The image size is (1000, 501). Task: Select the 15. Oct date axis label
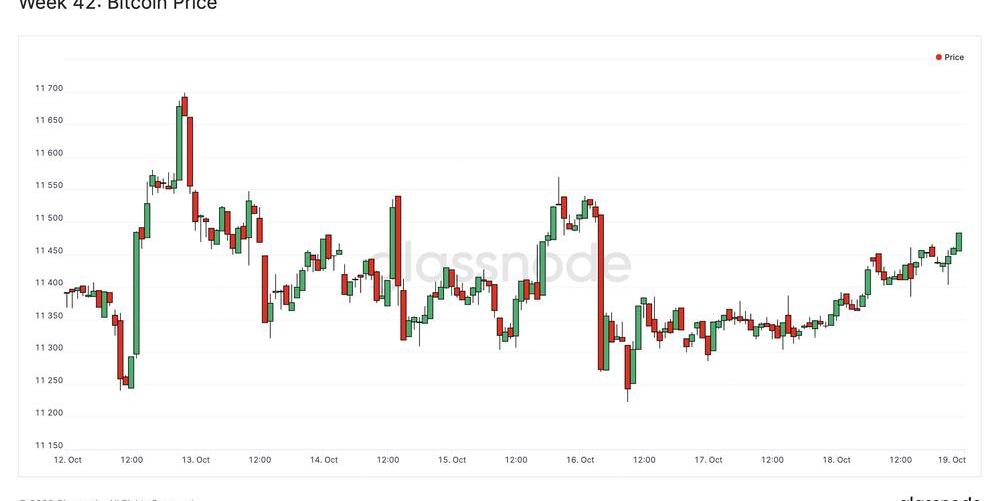point(452,460)
